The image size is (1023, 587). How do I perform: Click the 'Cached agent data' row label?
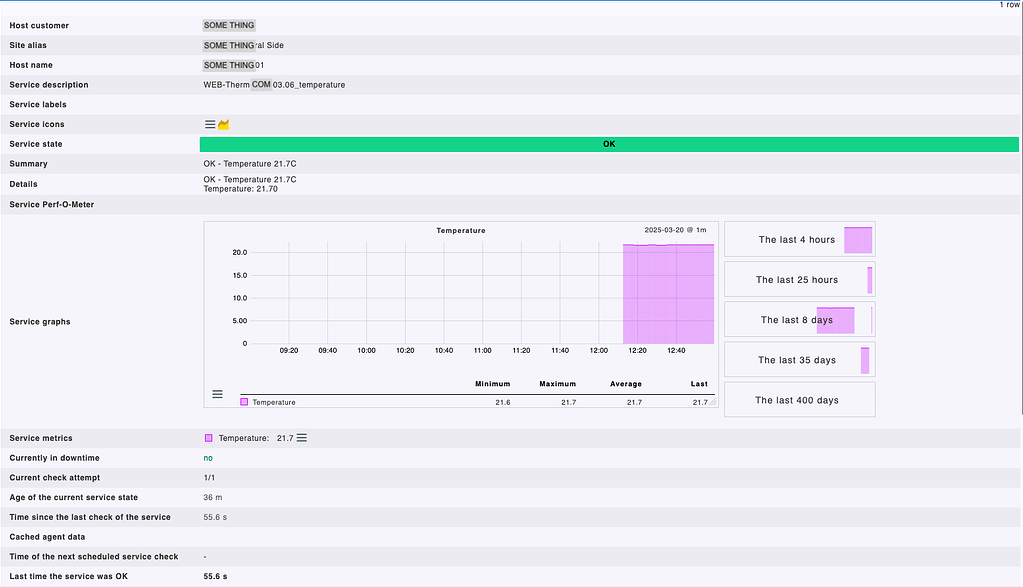coord(47,537)
